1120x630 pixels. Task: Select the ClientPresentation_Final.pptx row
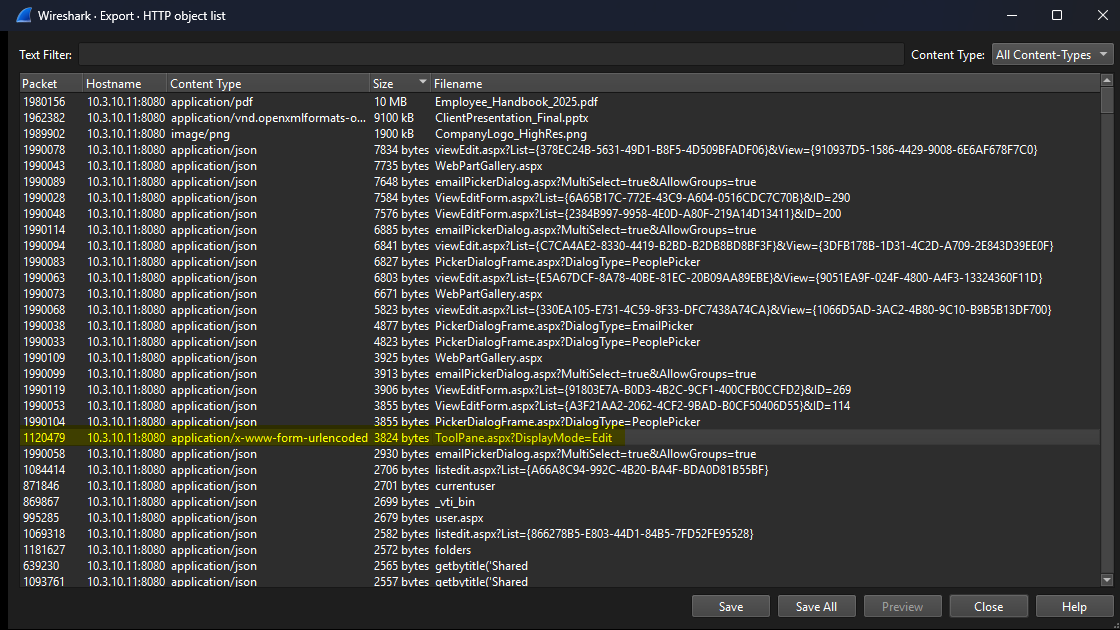(x=511, y=118)
